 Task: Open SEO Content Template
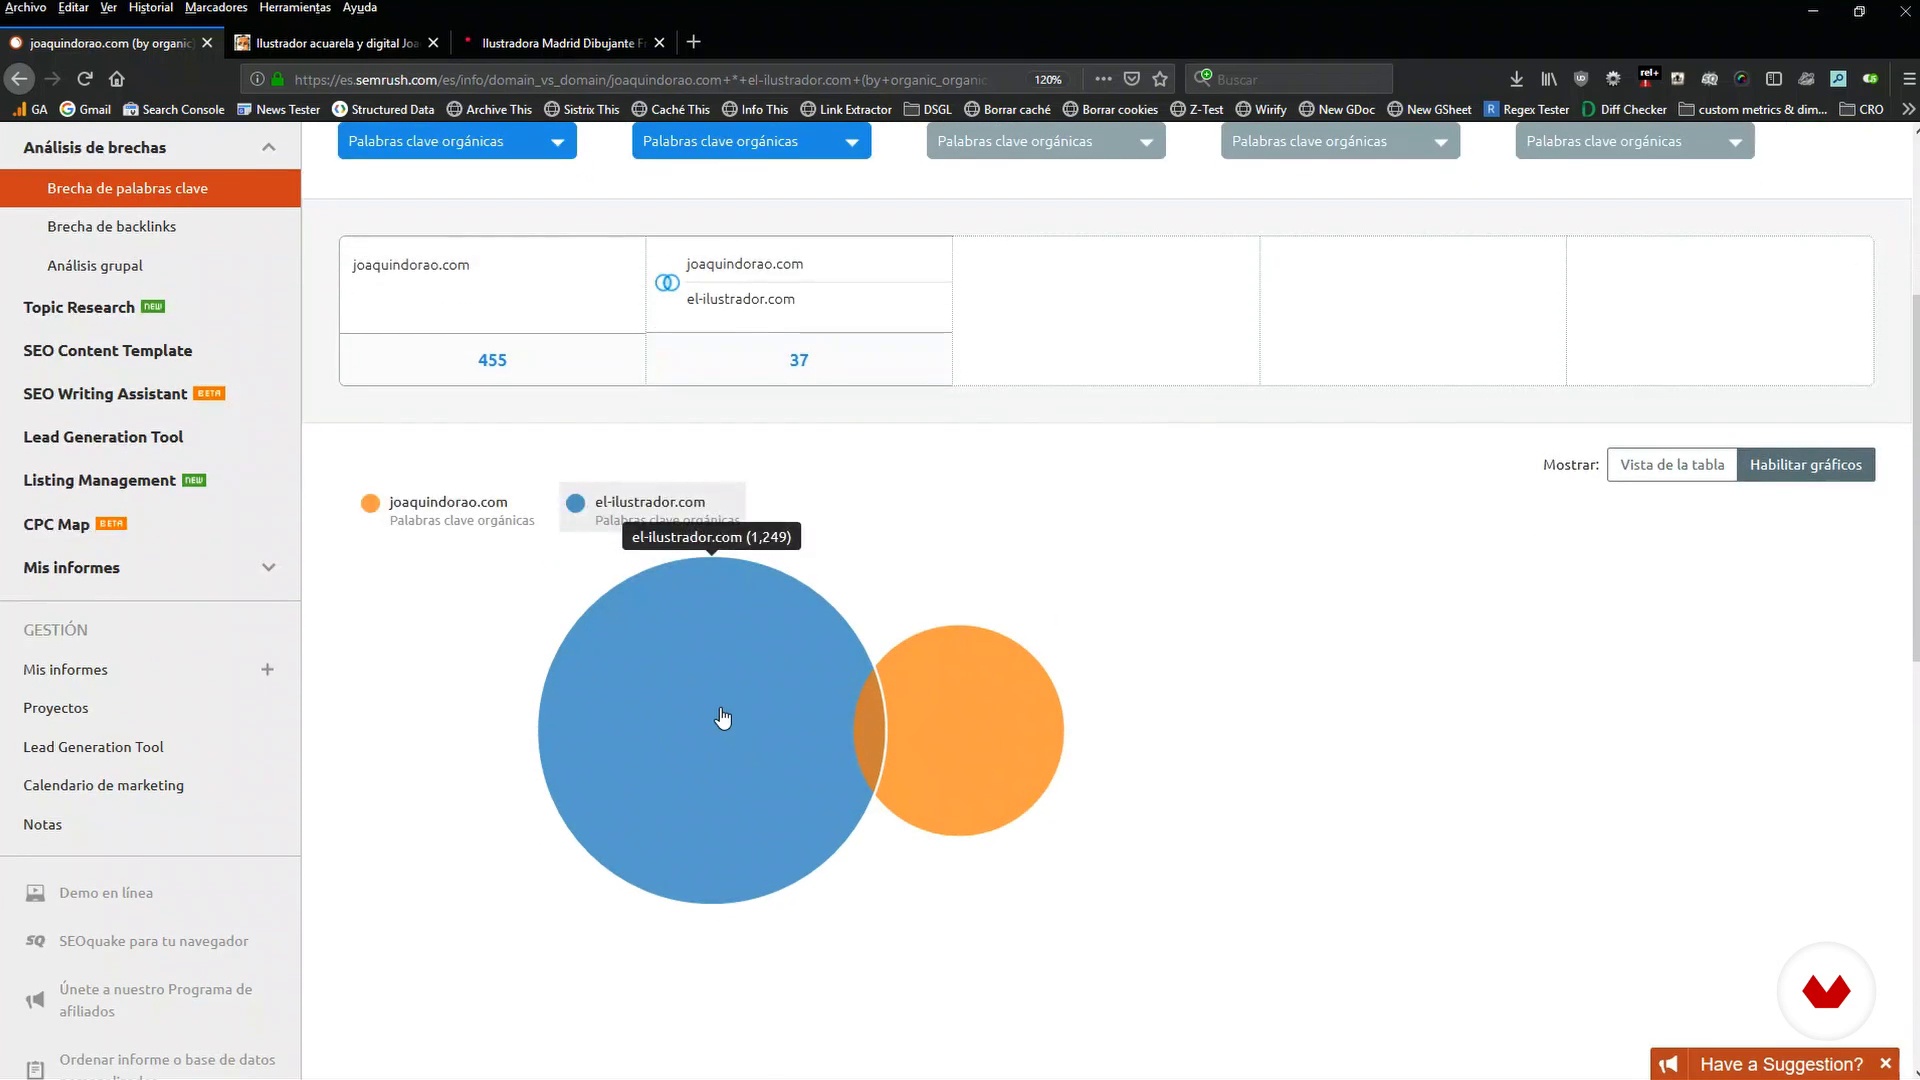[x=107, y=350]
